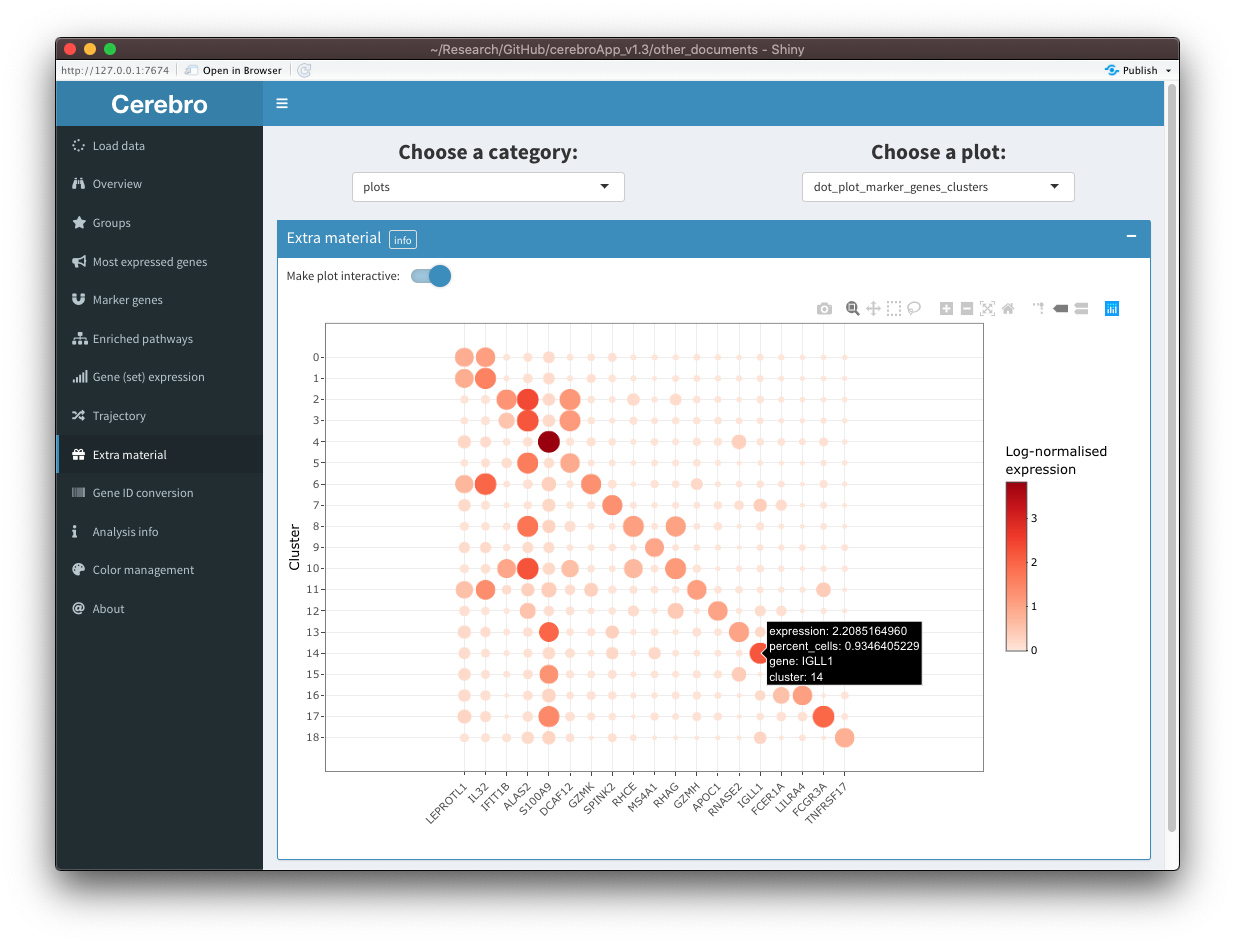
Task: Open the Choose a category dropdown
Action: tap(488, 187)
